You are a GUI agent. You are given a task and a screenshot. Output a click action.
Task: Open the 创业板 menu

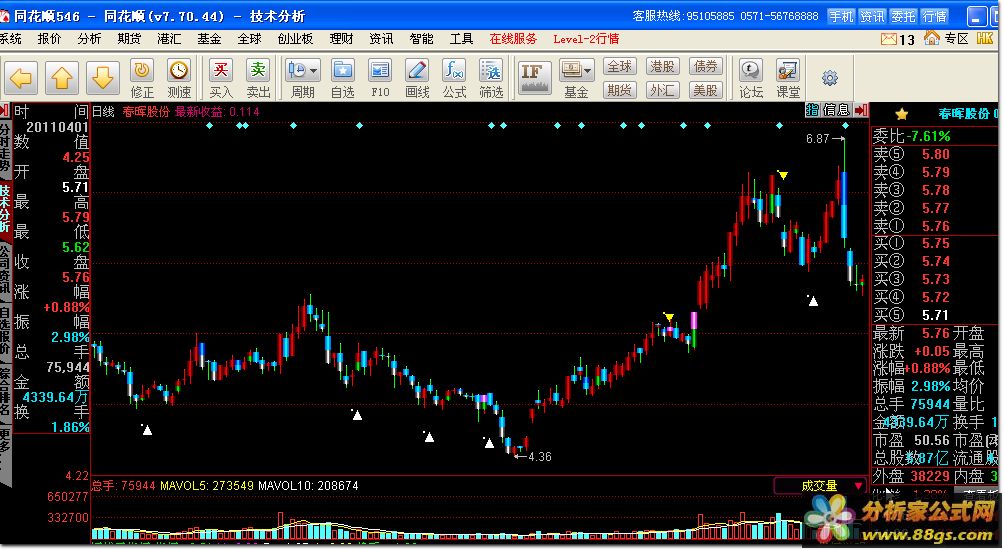coord(295,39)
